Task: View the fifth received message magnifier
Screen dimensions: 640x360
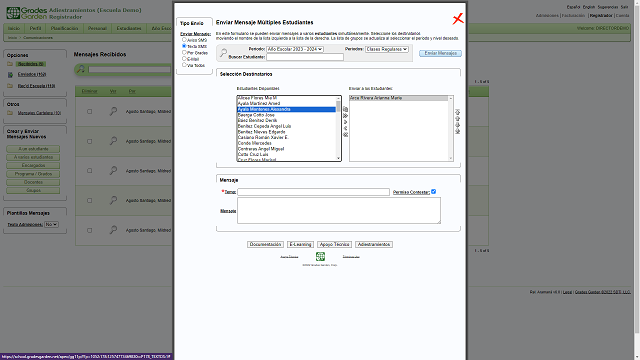Action: tap(113, 230)
